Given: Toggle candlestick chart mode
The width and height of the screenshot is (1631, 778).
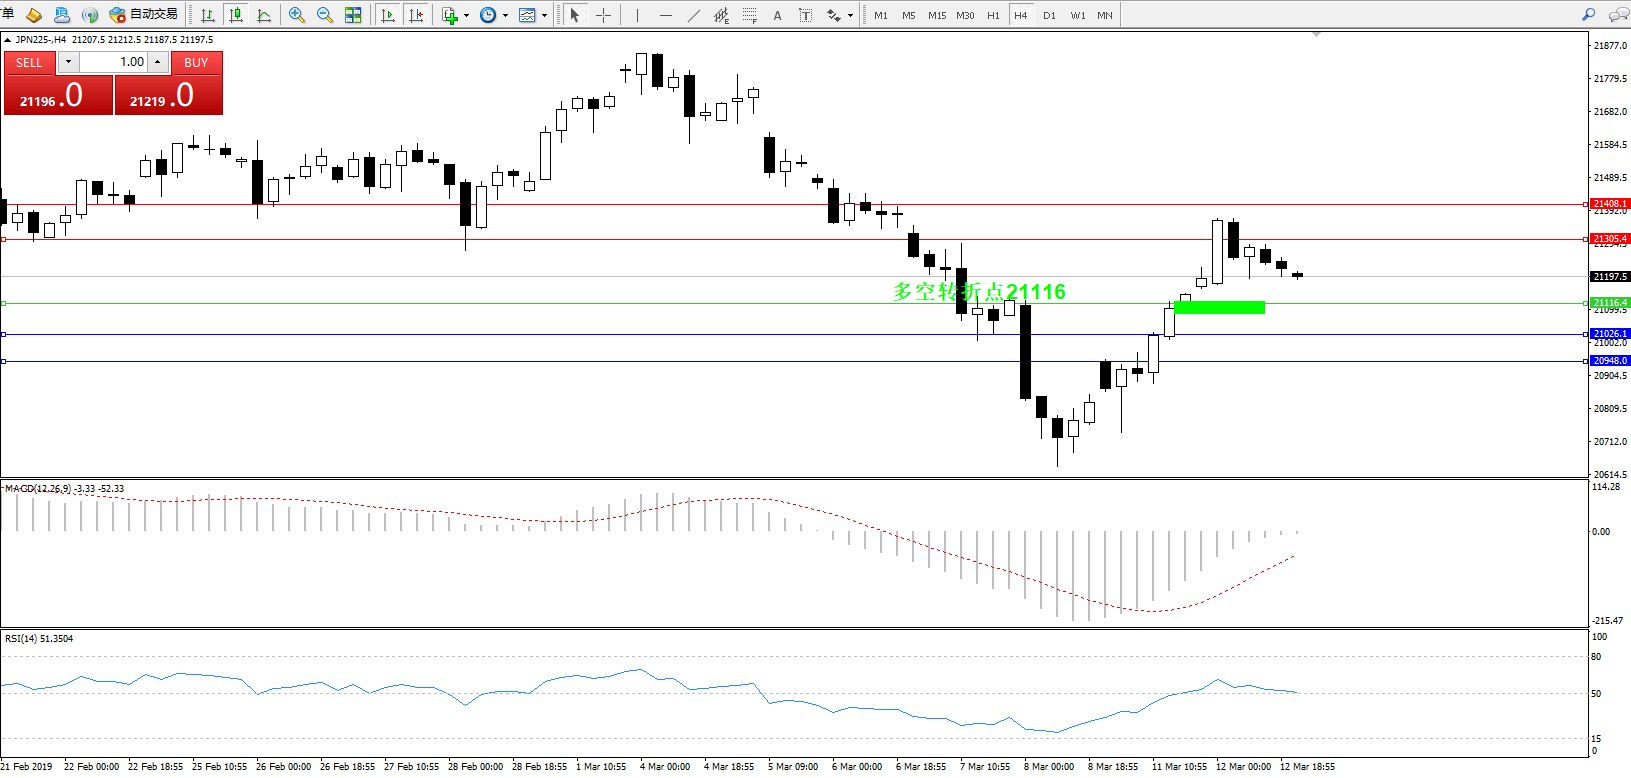Looking at the screenshot, I should 236,15.
